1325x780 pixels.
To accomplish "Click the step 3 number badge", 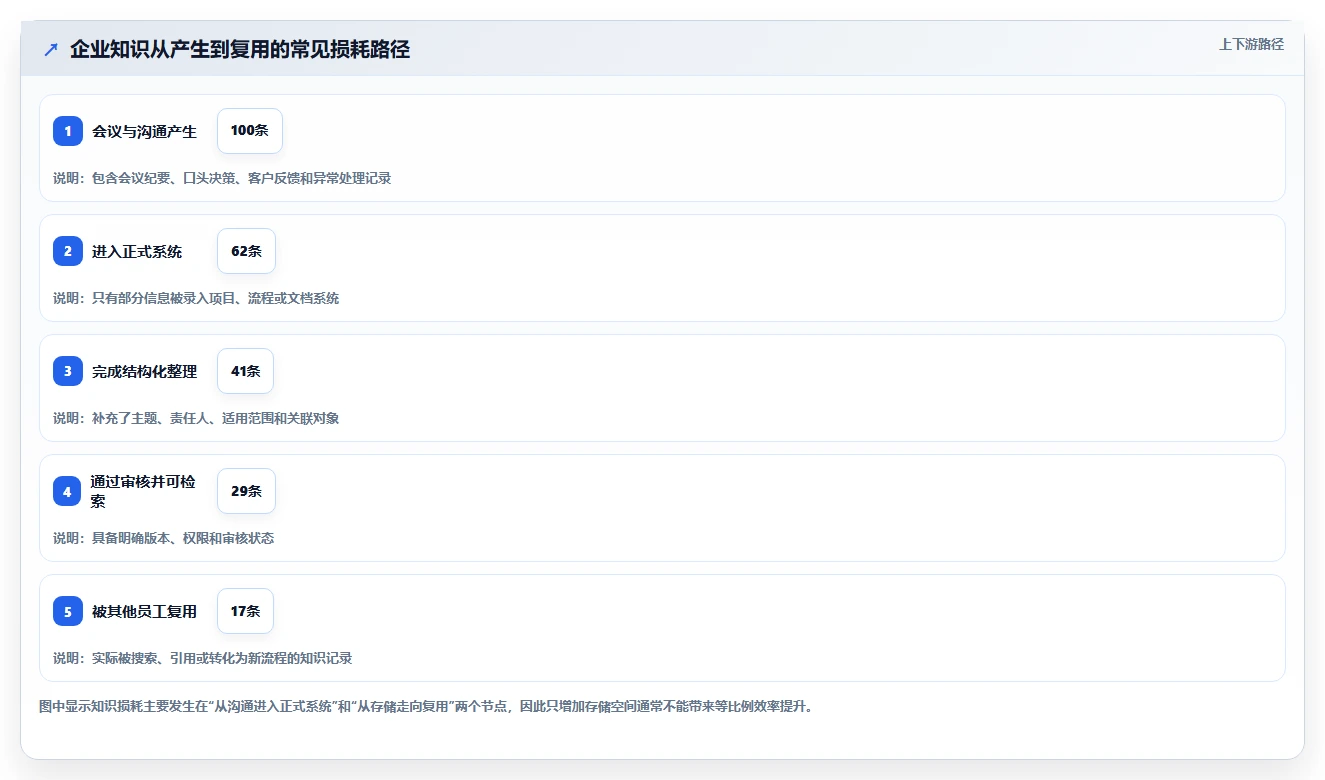I will 68,371.
